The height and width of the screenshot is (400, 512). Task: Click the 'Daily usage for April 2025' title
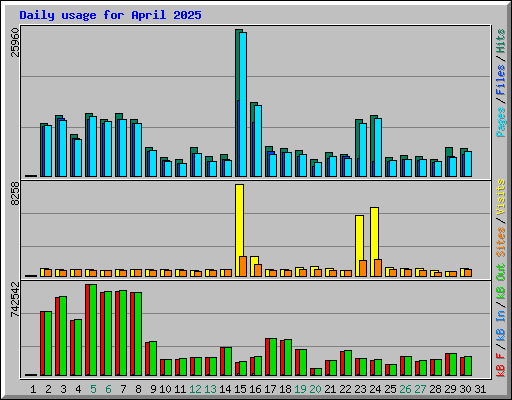pyautogui.click(x=110, y=15)
